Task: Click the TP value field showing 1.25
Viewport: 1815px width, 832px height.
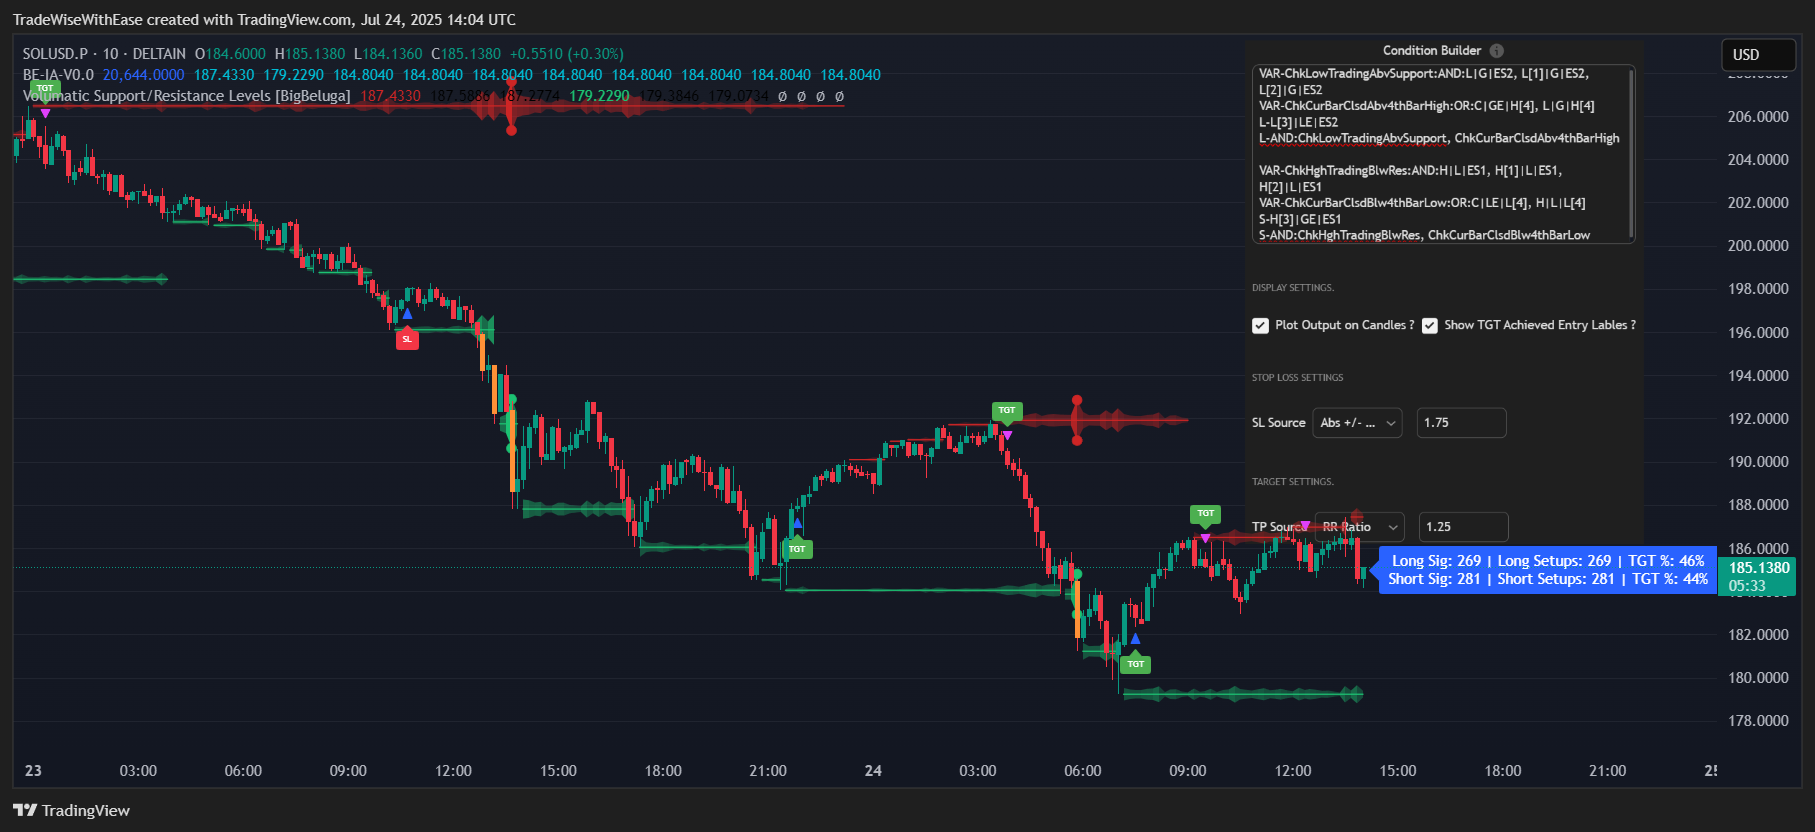Action: [x=1463, y=527]
